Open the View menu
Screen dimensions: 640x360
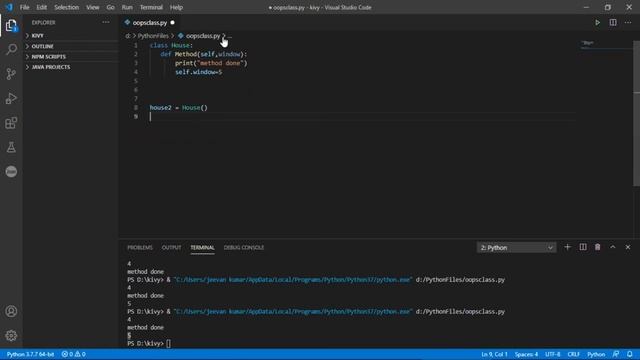(x=93, y=7)
